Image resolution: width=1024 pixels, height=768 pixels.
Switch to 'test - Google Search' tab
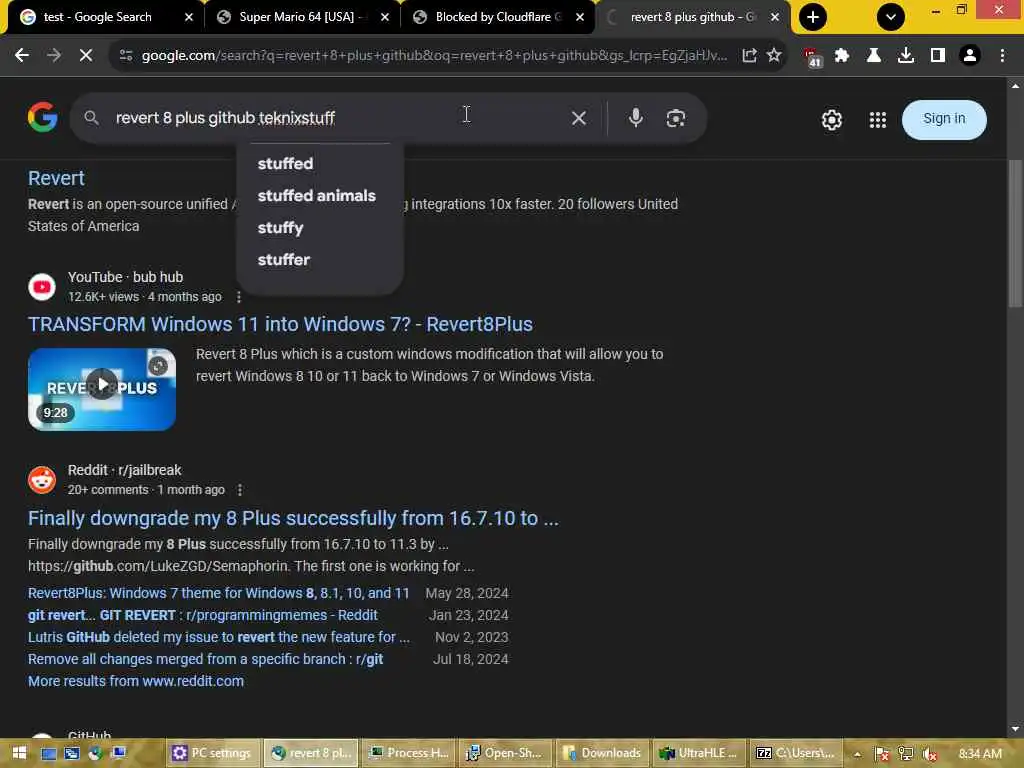point(98,17)
